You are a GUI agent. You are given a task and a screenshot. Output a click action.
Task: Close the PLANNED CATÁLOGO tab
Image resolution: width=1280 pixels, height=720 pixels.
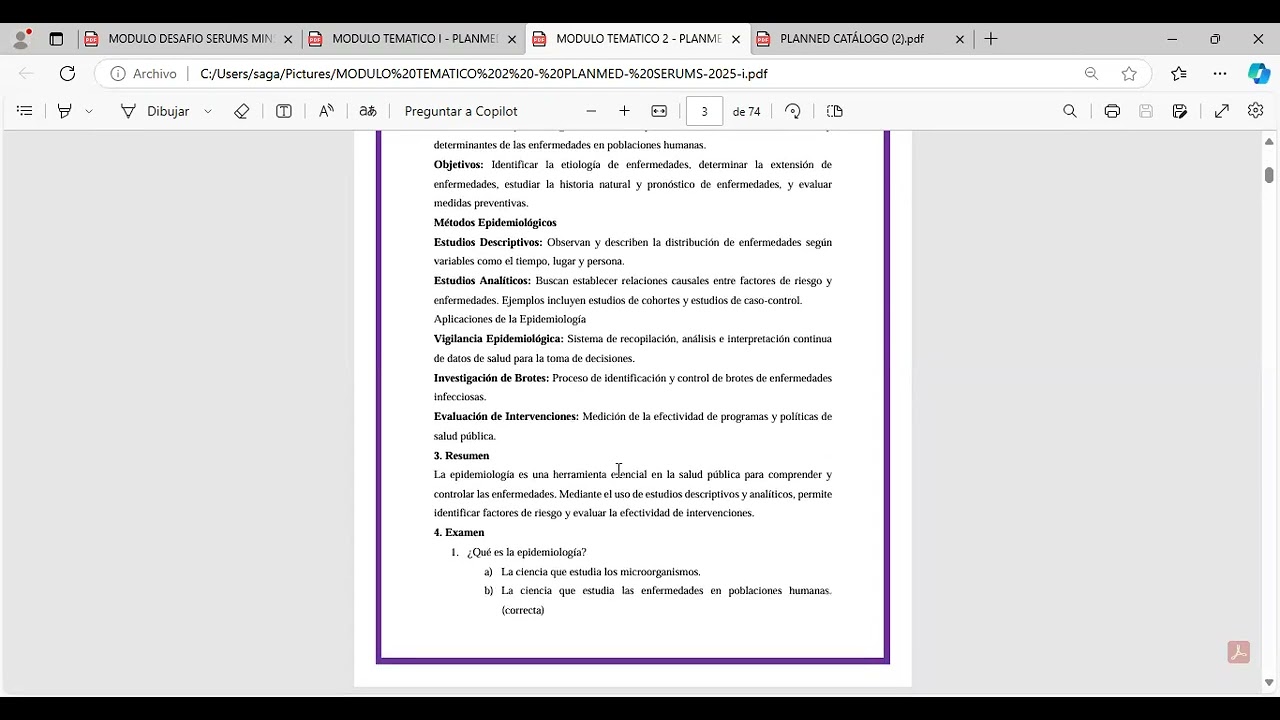pyautogui.click(x=960, y=39)
